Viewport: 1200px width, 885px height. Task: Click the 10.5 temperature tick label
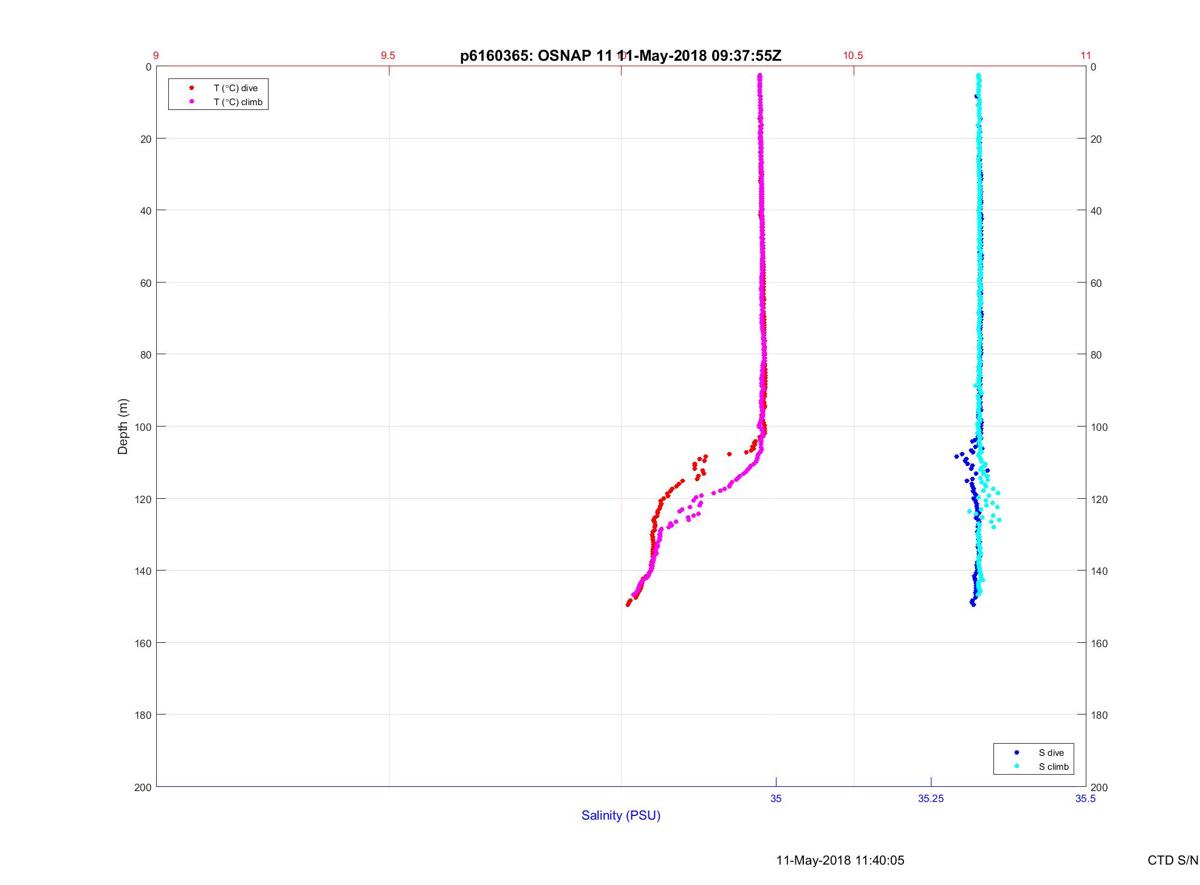(853, 56)
